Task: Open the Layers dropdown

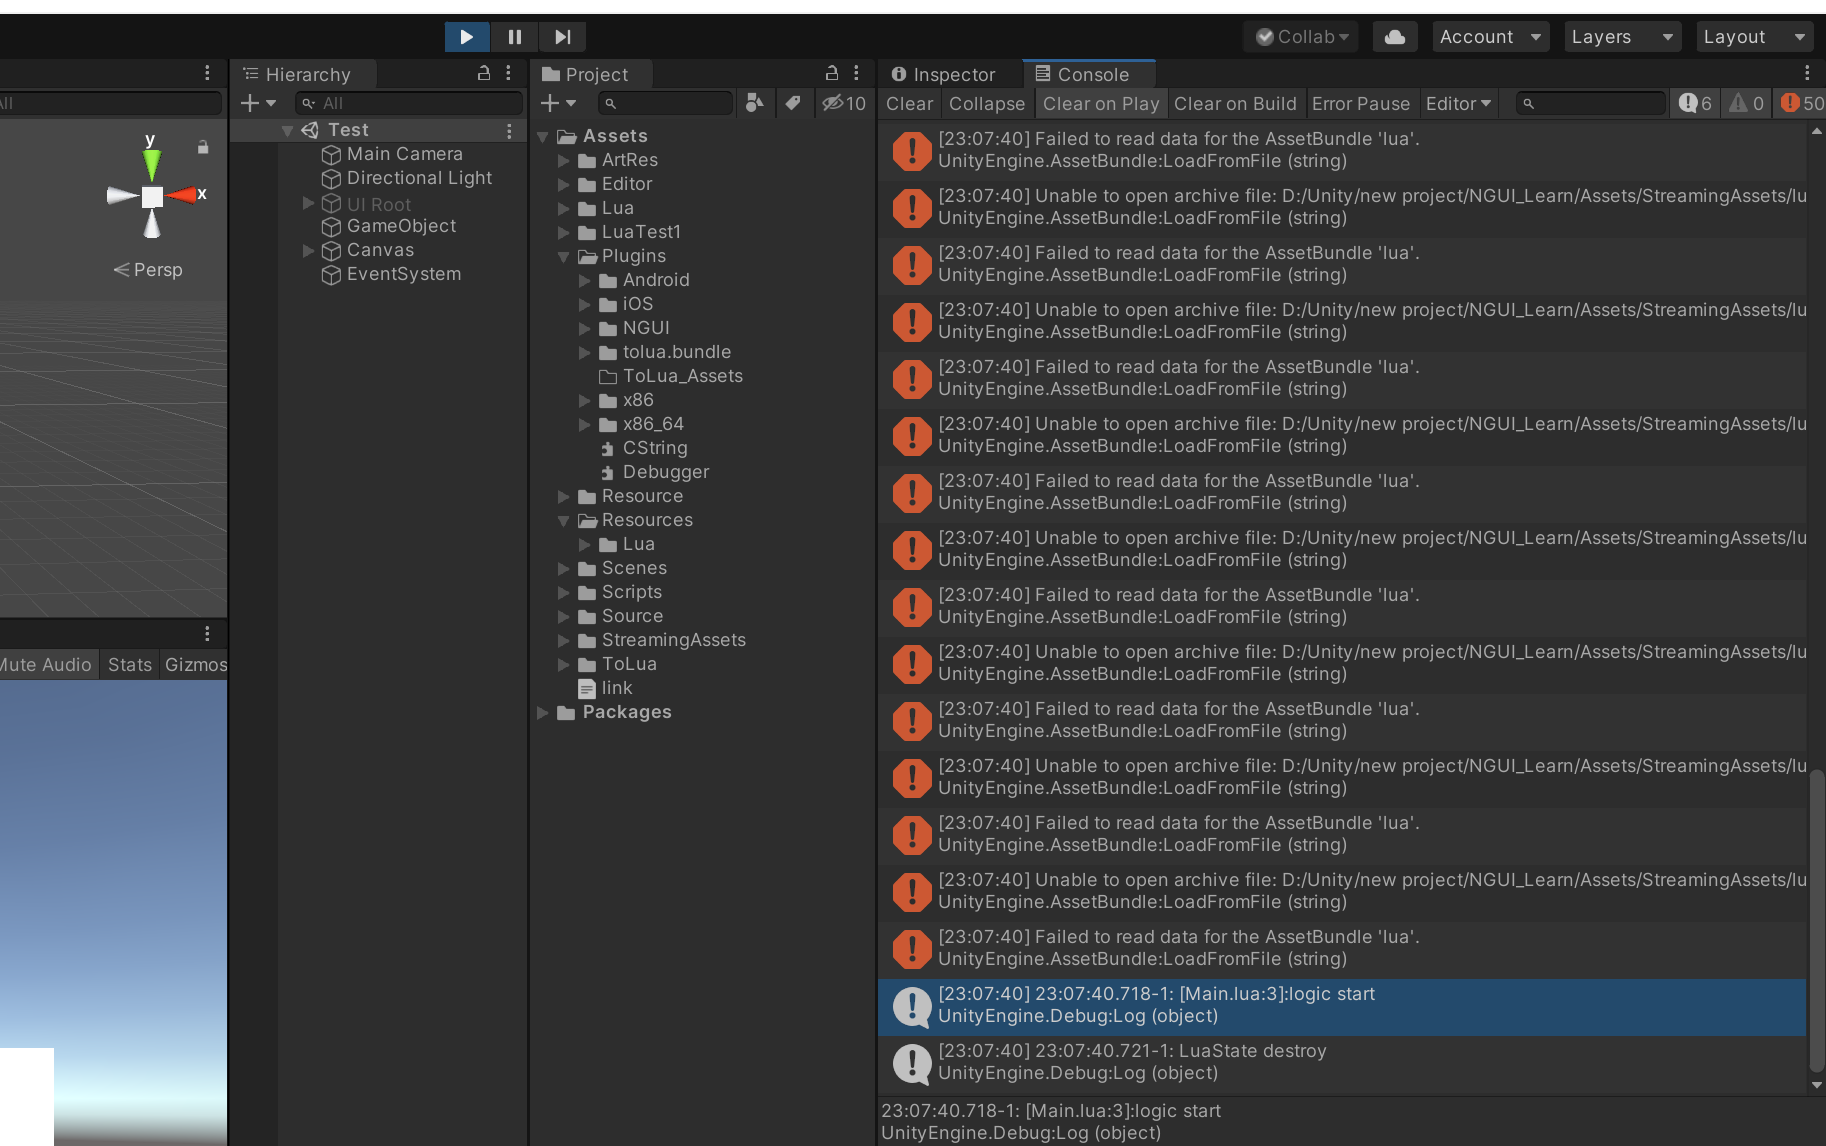Action: (1621, 37)
